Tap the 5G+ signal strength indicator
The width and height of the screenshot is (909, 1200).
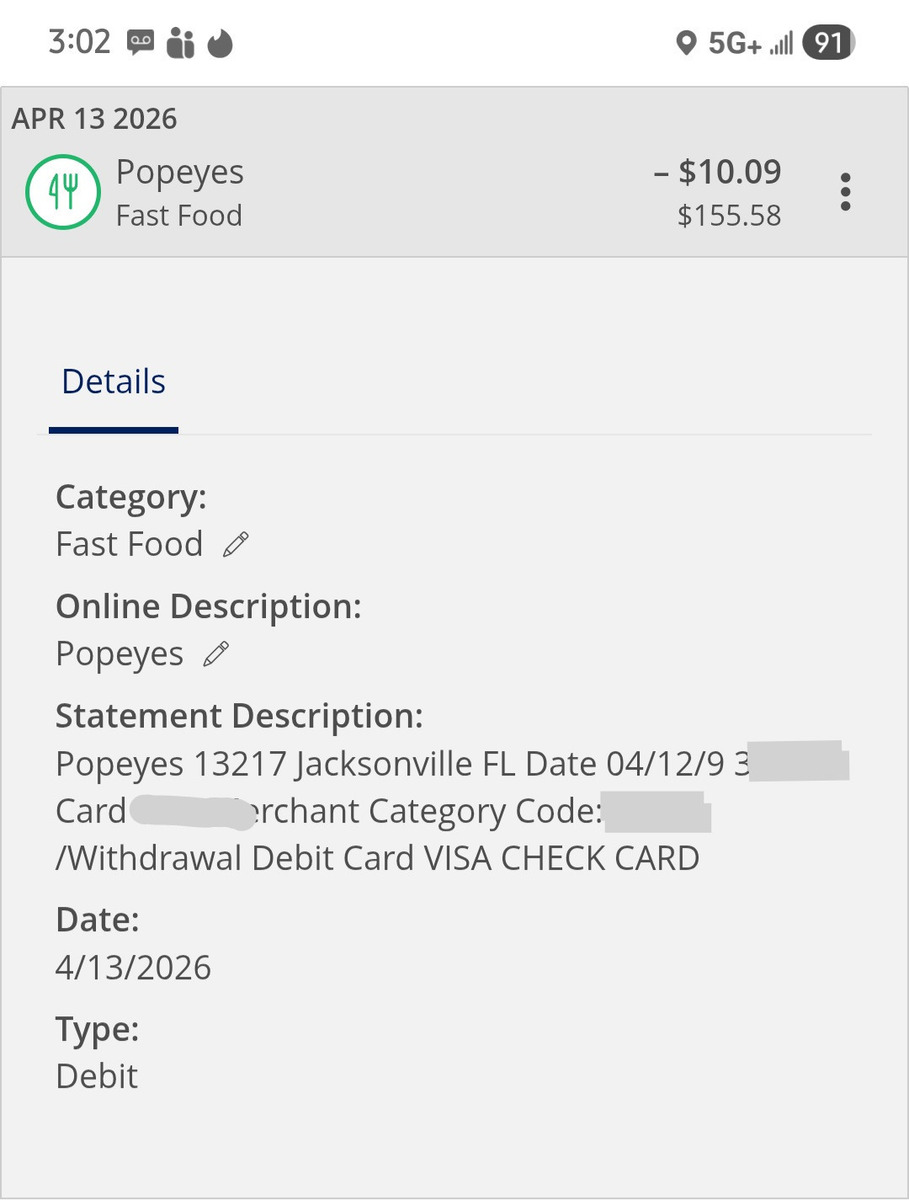click(750, 43)
